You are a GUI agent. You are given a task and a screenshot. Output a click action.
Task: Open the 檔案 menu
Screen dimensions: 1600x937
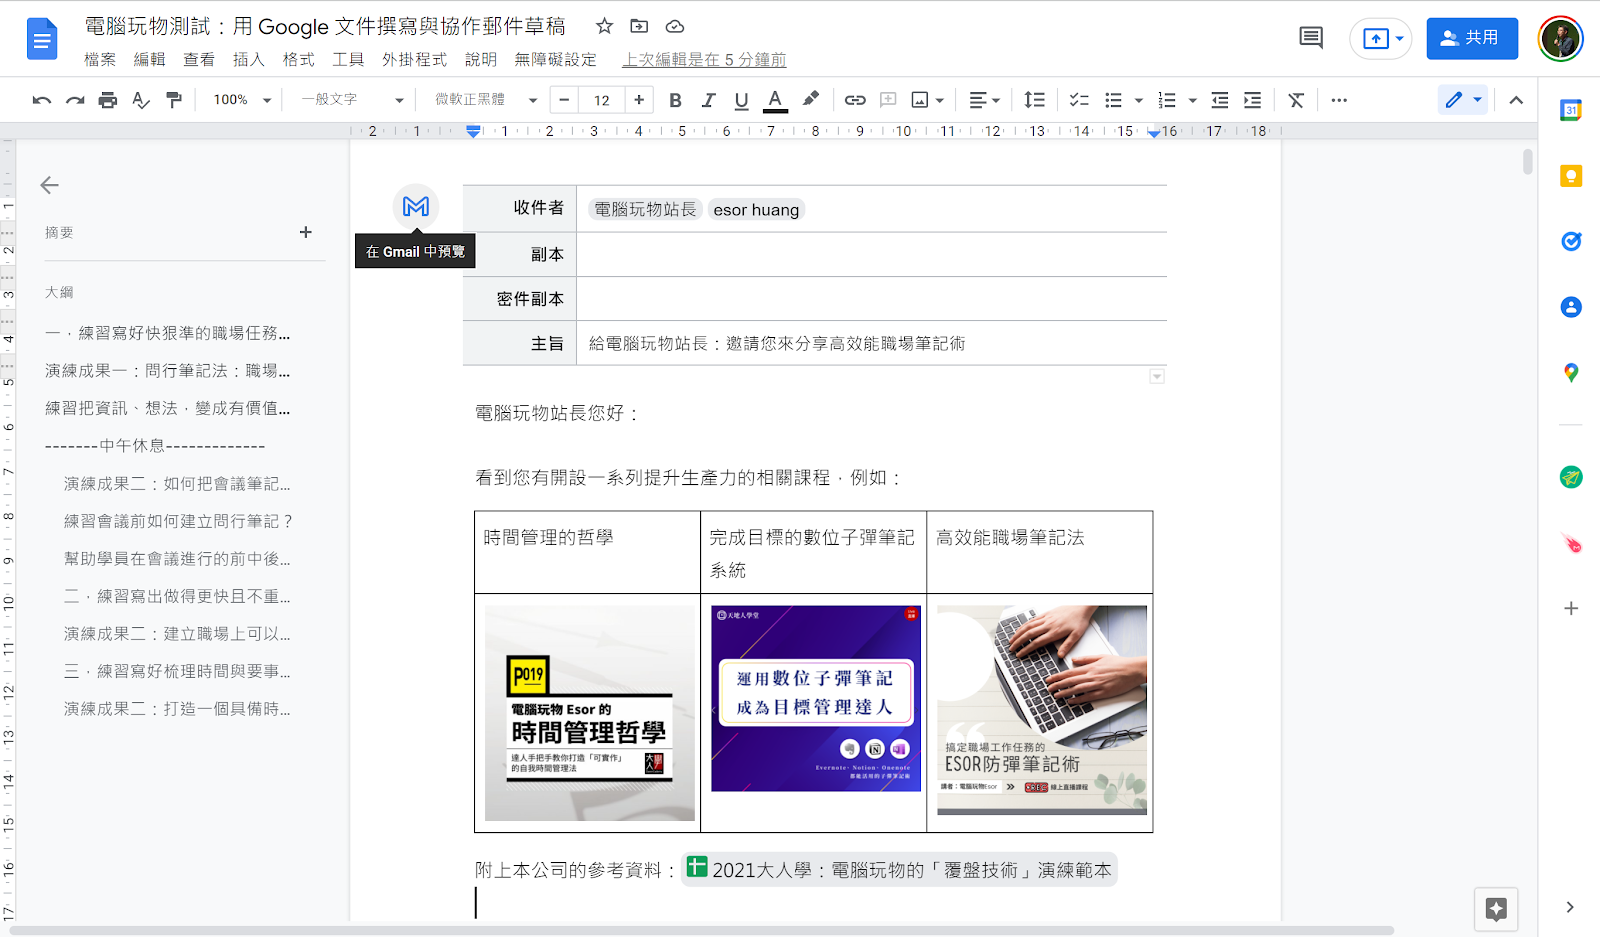point(100,60)
